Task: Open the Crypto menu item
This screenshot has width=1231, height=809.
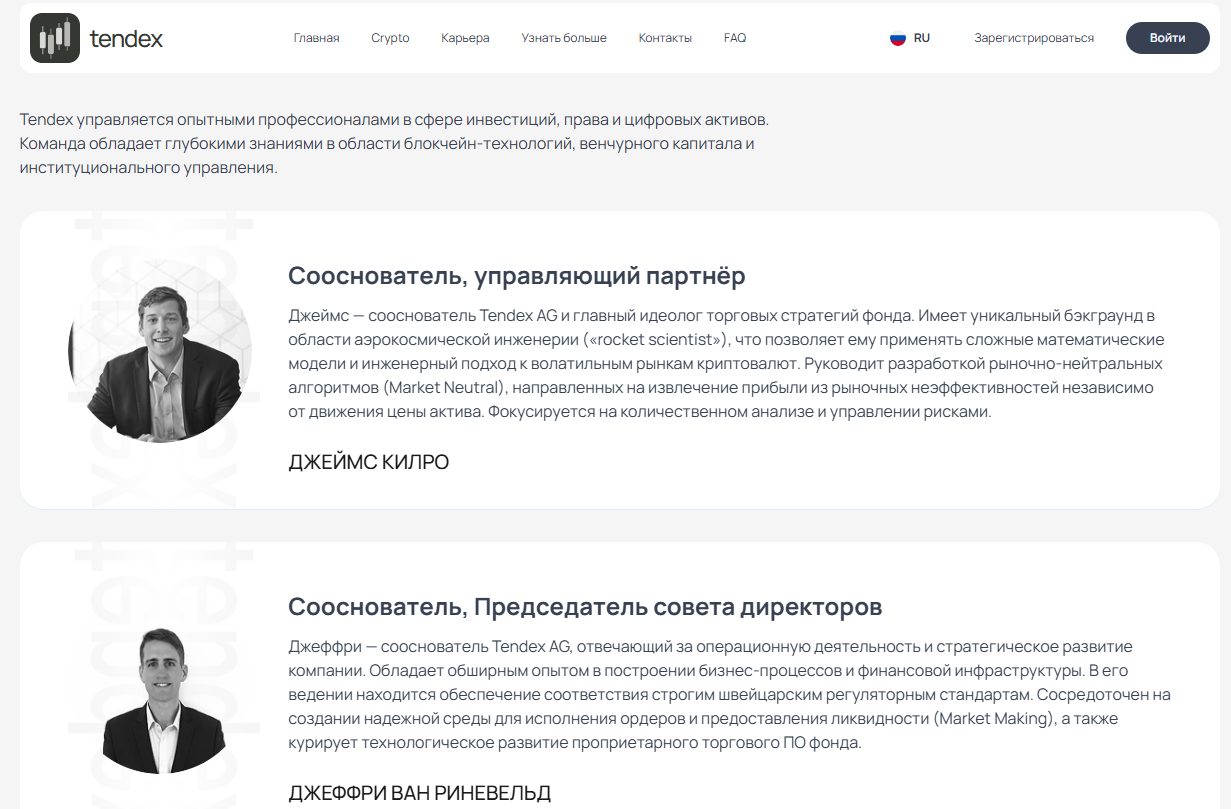Action: (390, 38)
